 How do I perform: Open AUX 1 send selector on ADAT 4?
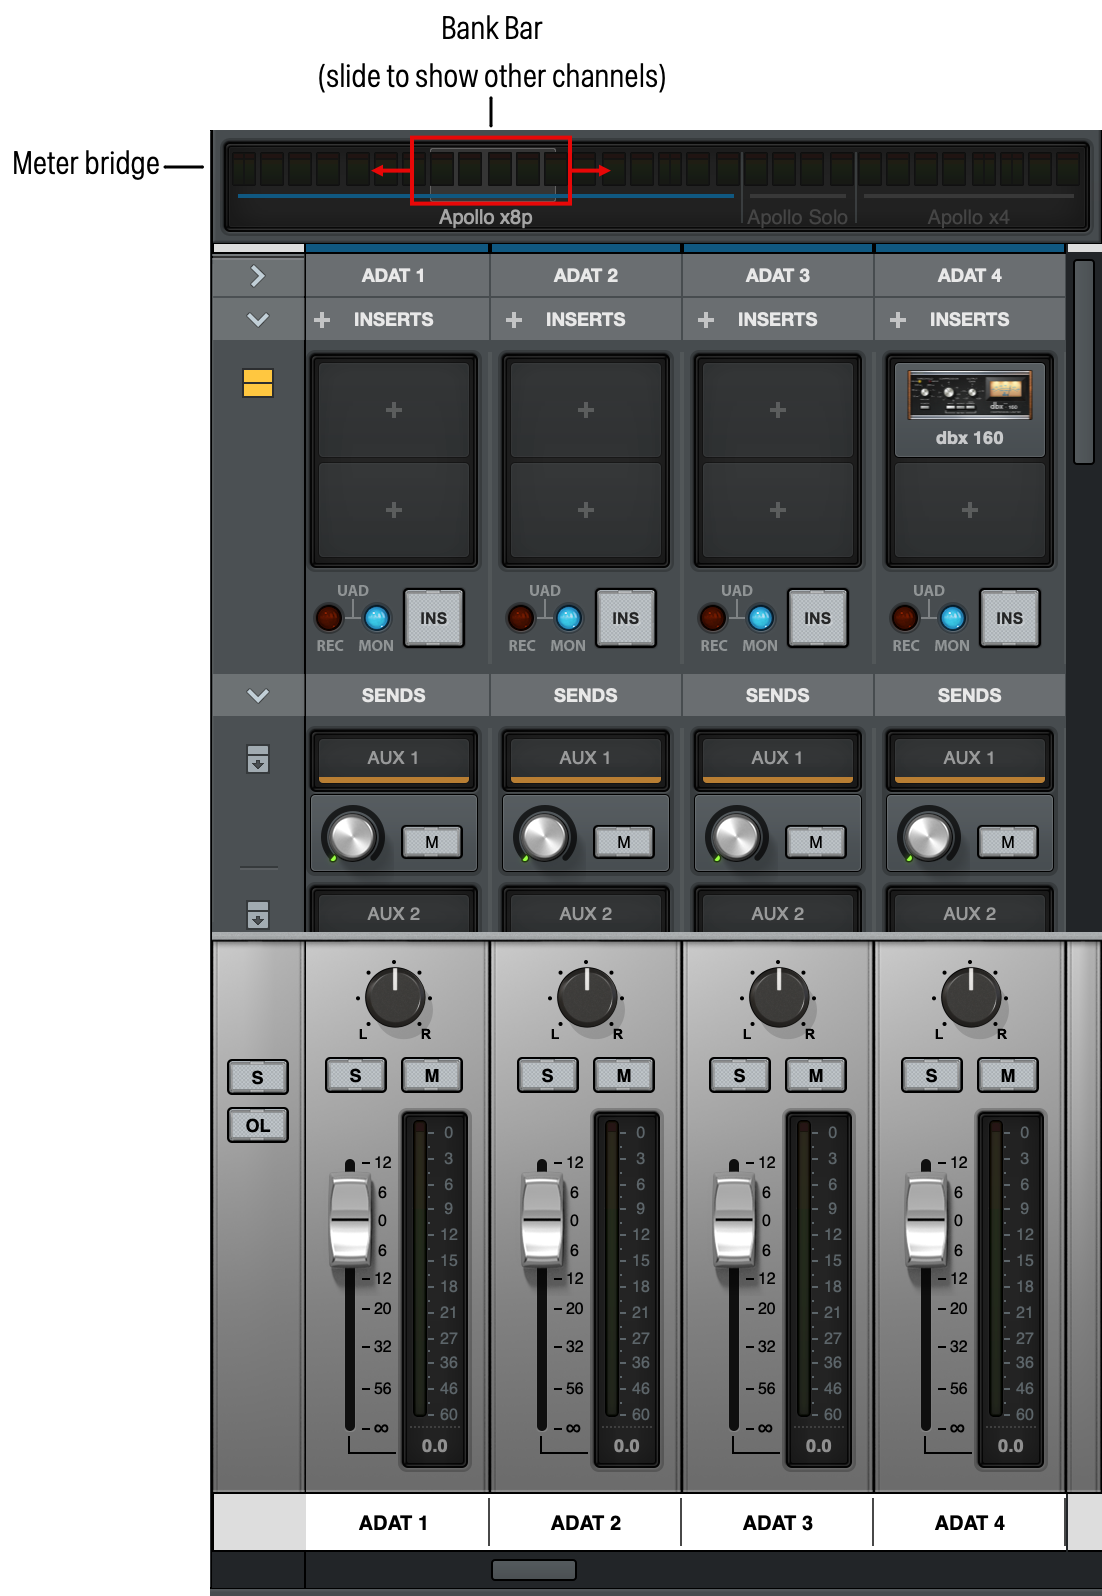tap(970, 759)
